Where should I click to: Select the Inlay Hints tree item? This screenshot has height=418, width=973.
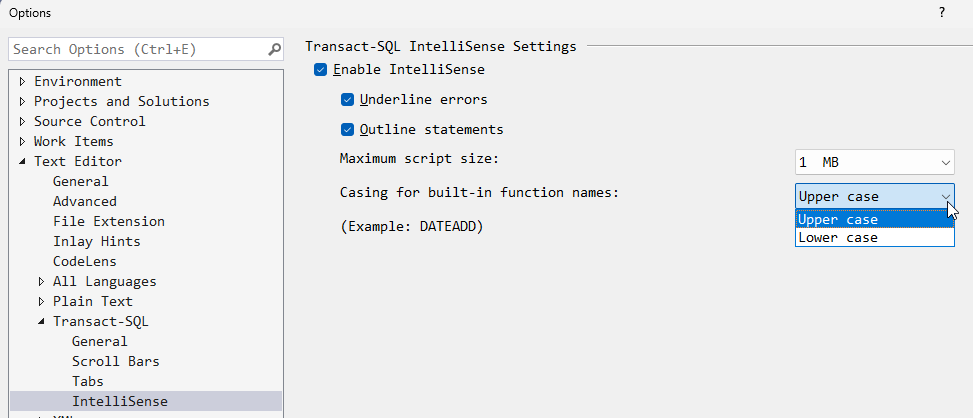click(96, 241)
